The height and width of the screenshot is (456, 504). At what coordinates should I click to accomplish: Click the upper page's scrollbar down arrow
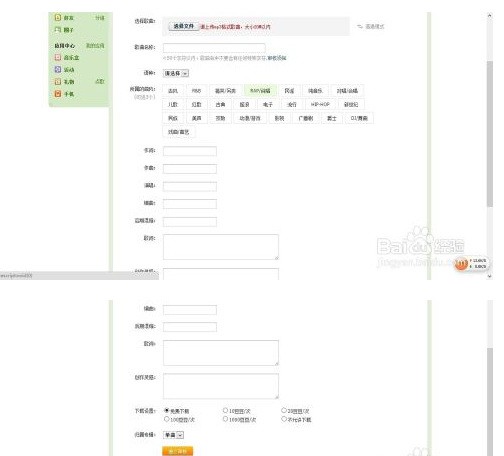point(490,276)
